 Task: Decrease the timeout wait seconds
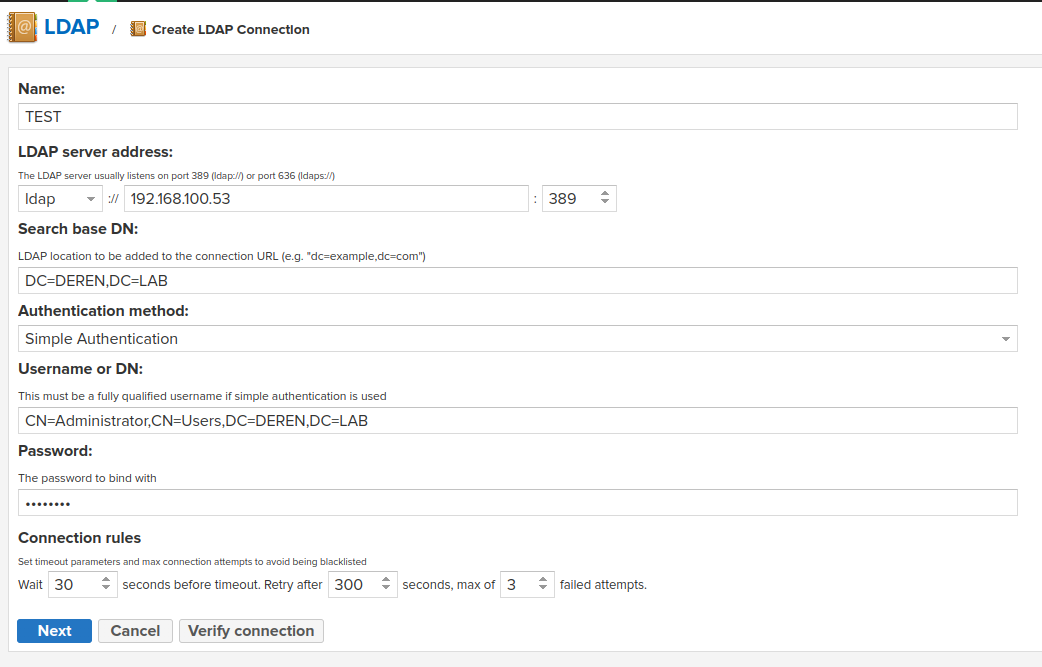pos(107,590)
